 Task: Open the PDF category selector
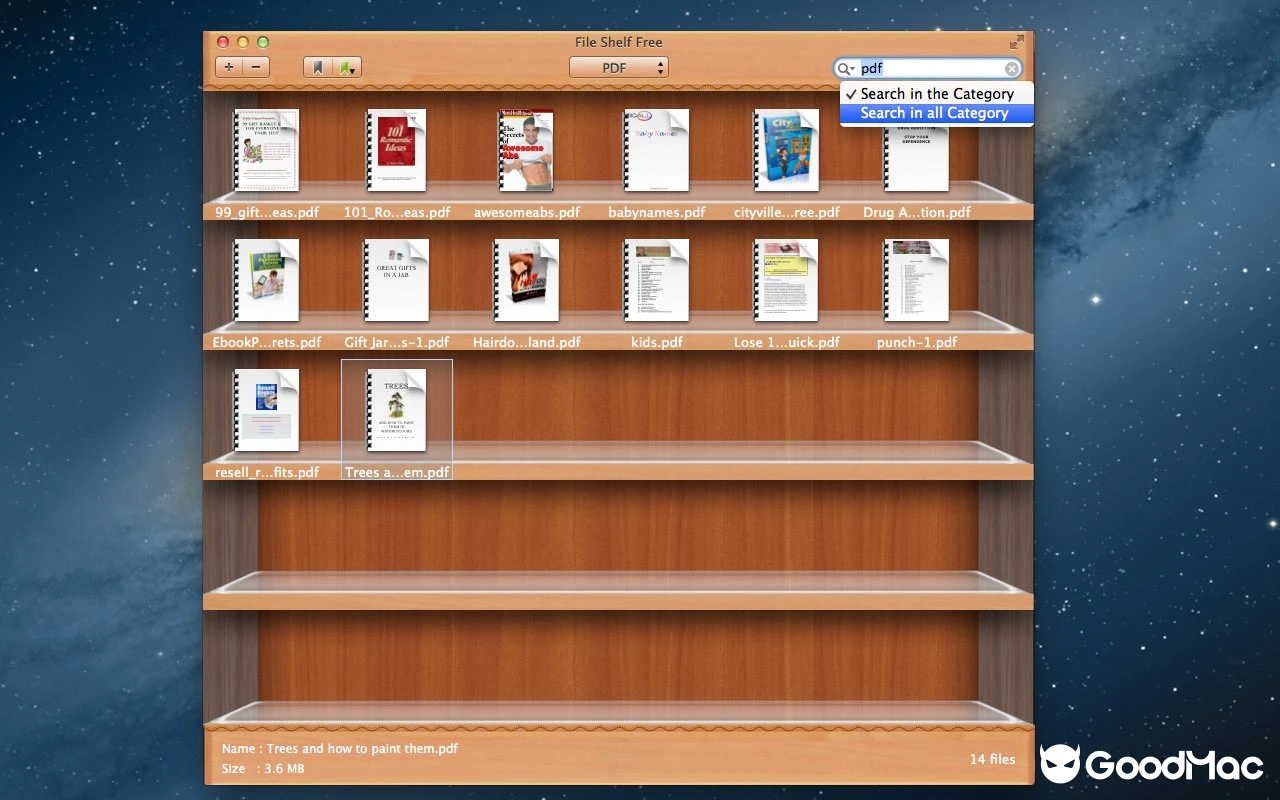[x=619, y=67]
